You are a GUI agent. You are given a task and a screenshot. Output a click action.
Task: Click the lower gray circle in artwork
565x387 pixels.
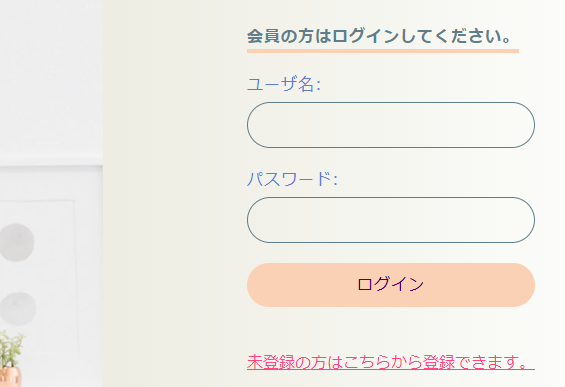(x=17, y=309)
